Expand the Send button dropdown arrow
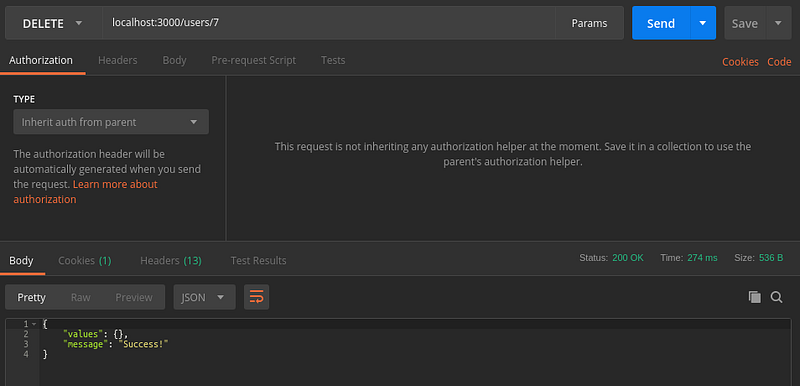Screen dimensions: 800x386 click(703, 23)
